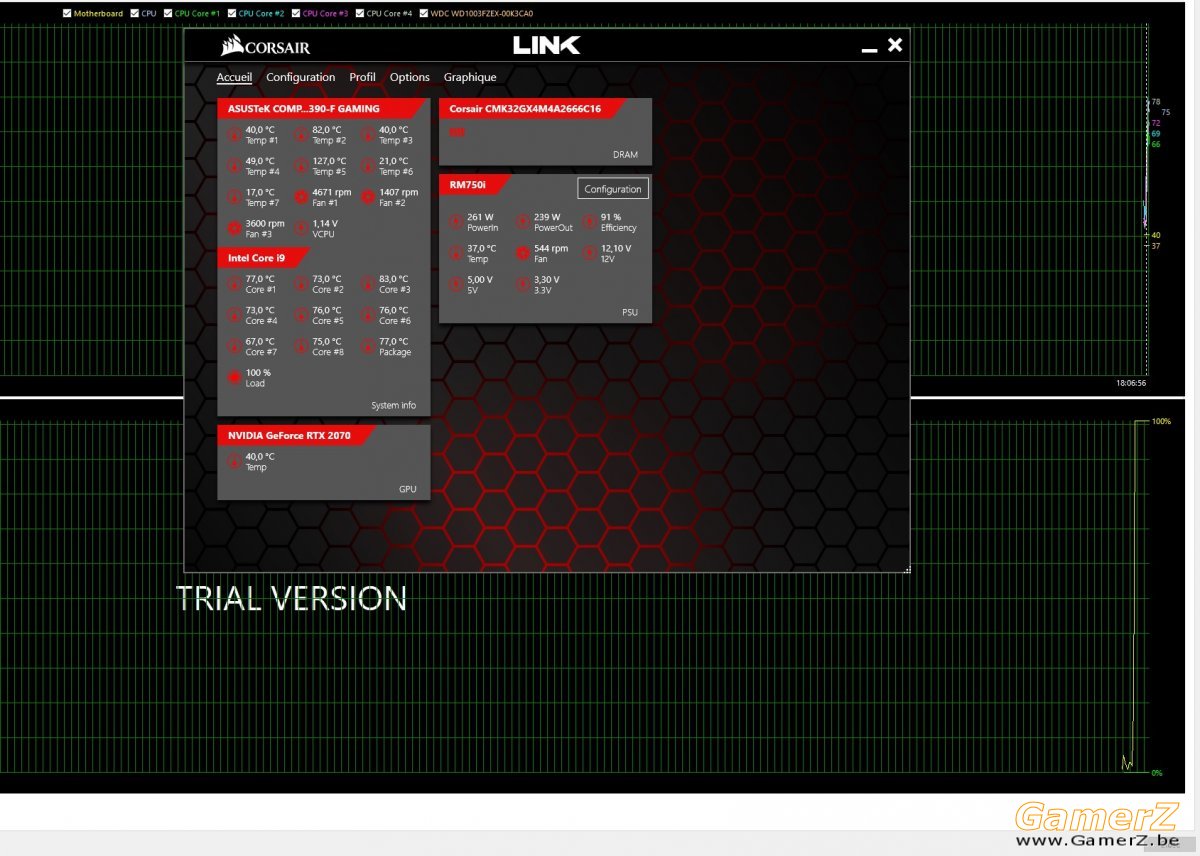
Task: Click the RM750i Configuration button
Action: coord(613,189)
